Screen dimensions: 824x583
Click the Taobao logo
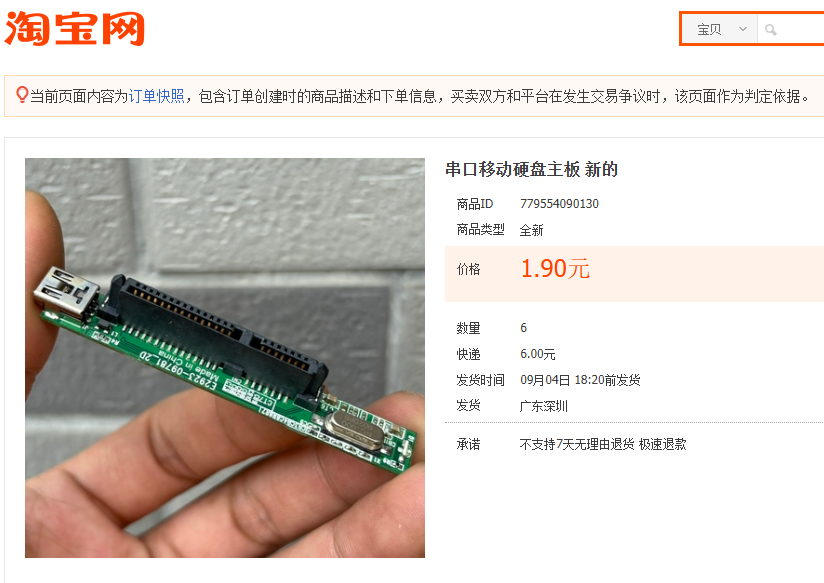click(74, 28)
